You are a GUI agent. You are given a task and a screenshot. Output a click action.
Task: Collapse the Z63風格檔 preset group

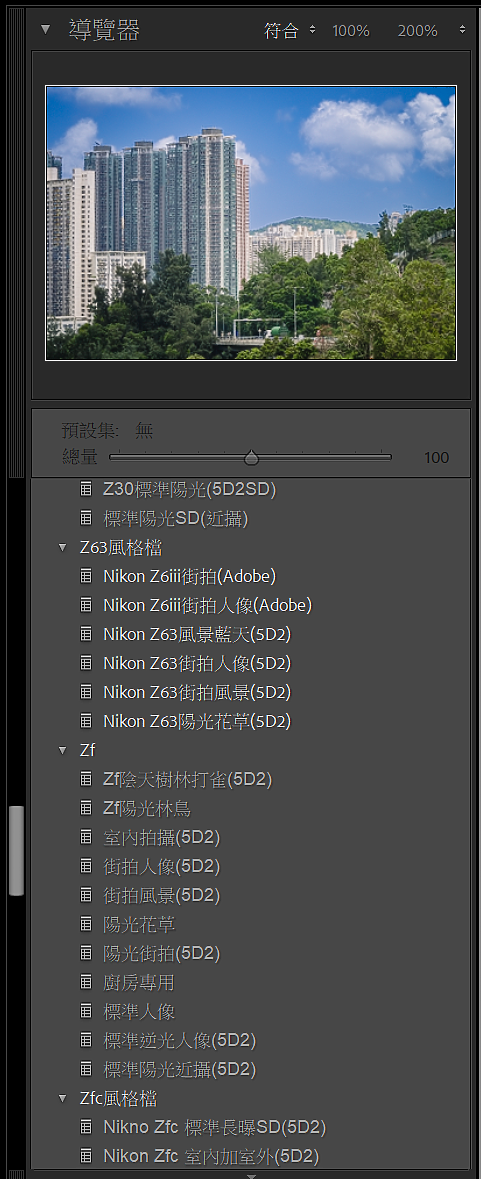coord(63,548)
